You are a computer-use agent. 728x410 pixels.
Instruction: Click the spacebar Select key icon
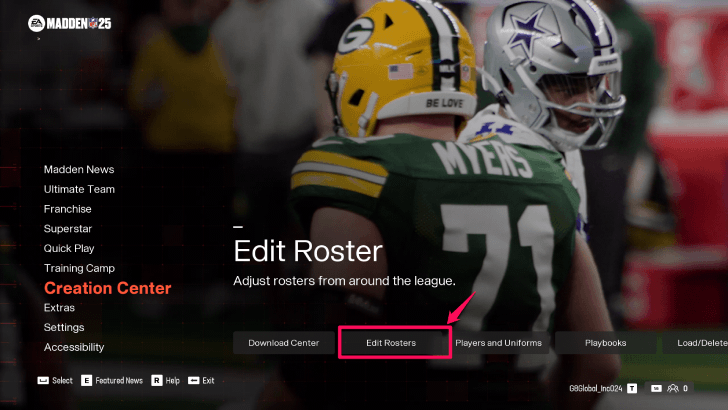(x=43, y=380)
